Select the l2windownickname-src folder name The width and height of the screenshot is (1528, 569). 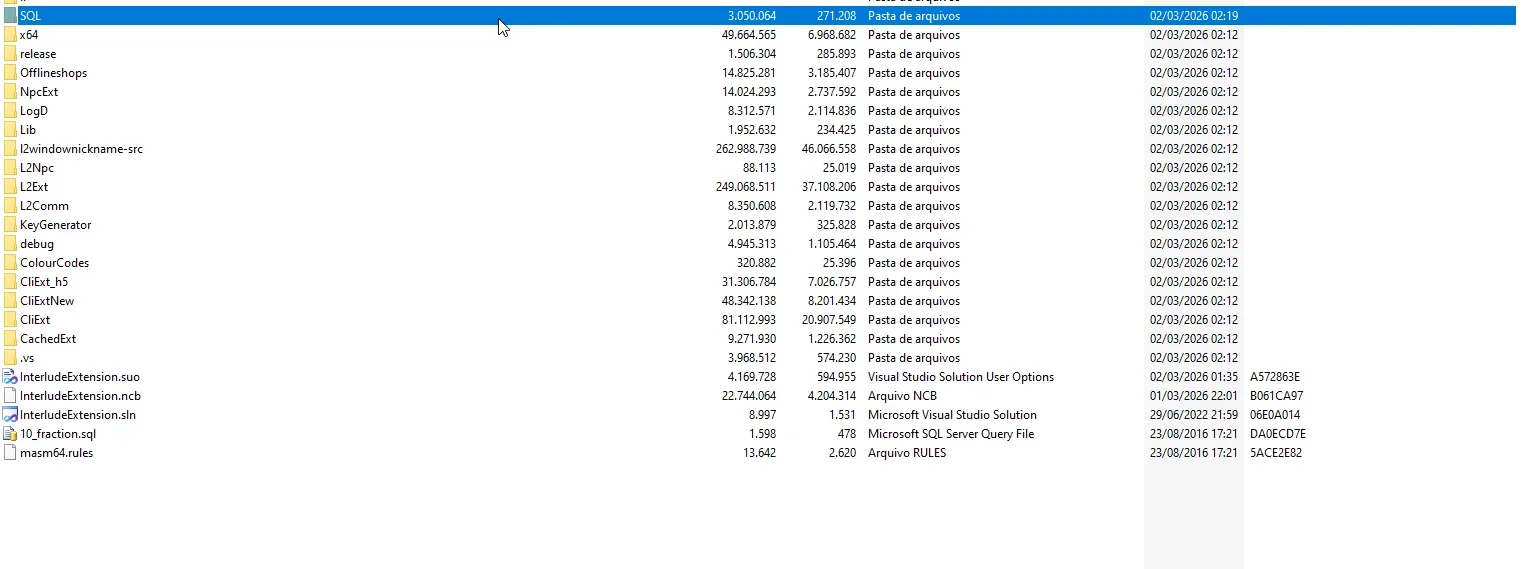pos(81,149)
